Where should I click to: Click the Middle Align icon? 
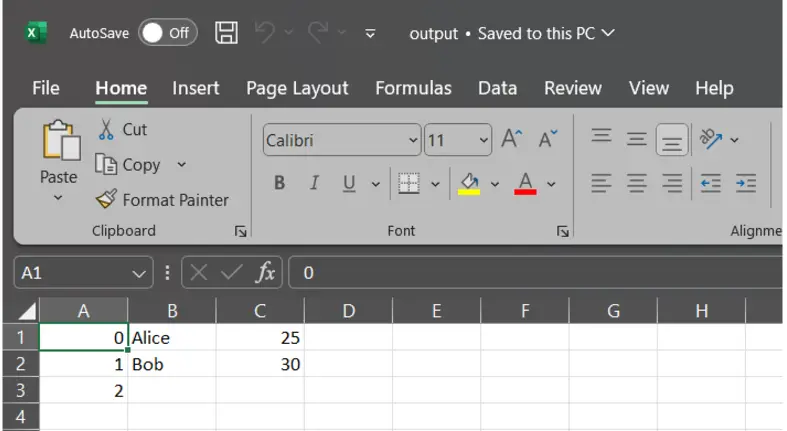point(636,139)
